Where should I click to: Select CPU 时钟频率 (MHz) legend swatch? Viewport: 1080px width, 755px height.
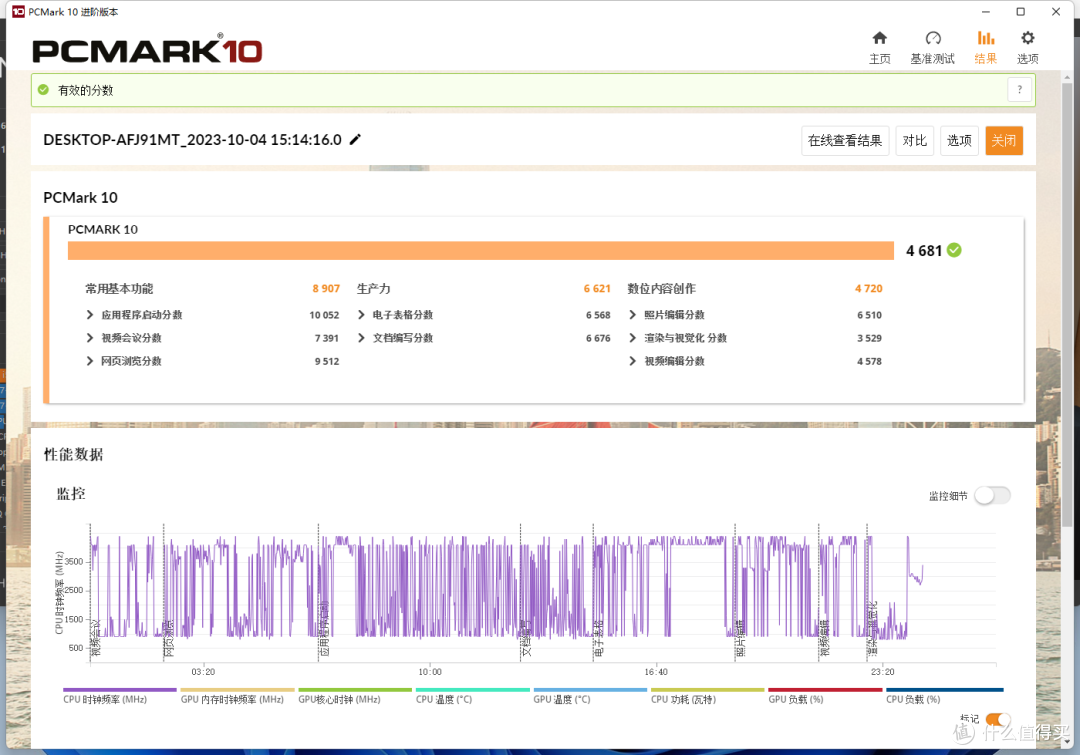[x=120, y=690]
